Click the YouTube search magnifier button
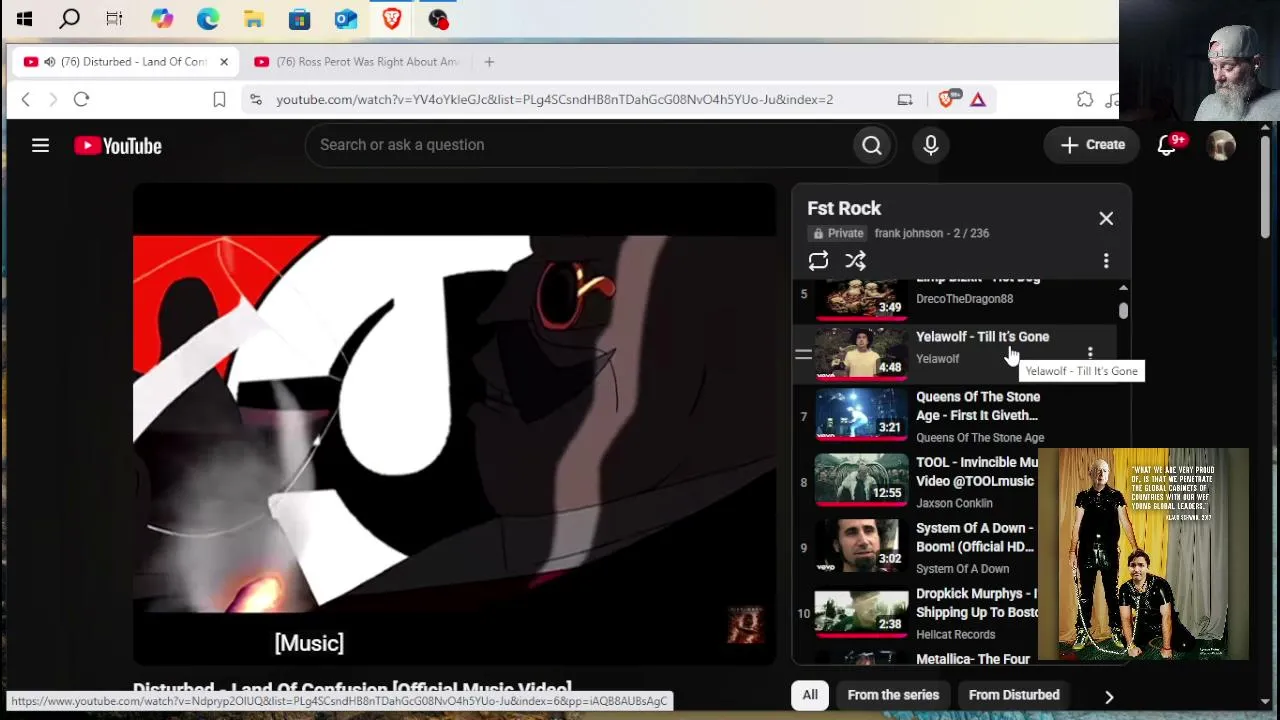 (872, 145)
